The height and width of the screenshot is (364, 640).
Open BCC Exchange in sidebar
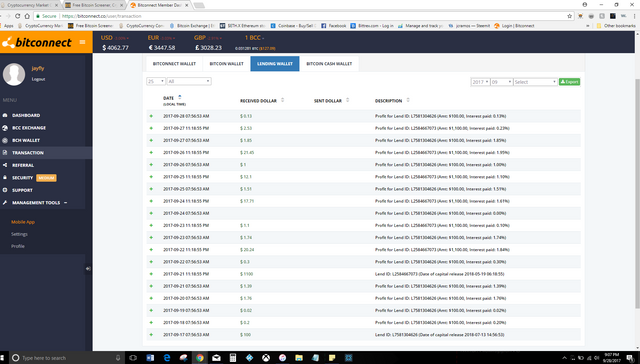[29, 128]
